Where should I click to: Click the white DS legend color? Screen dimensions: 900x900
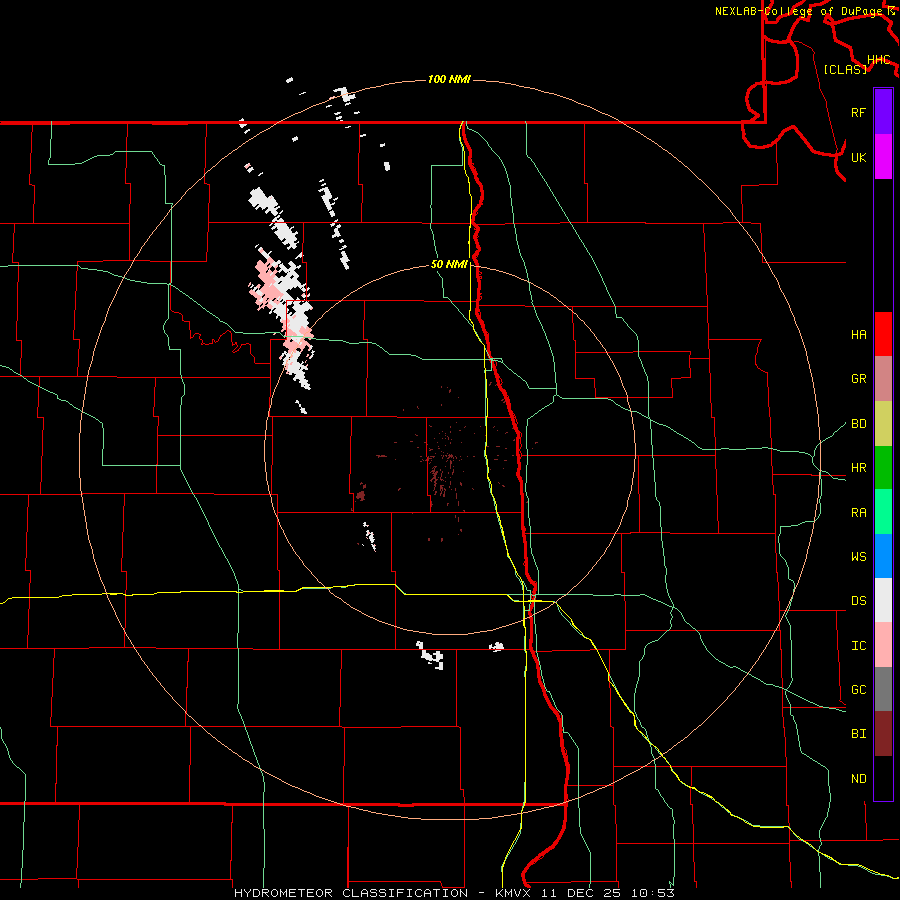click(883, 600)
